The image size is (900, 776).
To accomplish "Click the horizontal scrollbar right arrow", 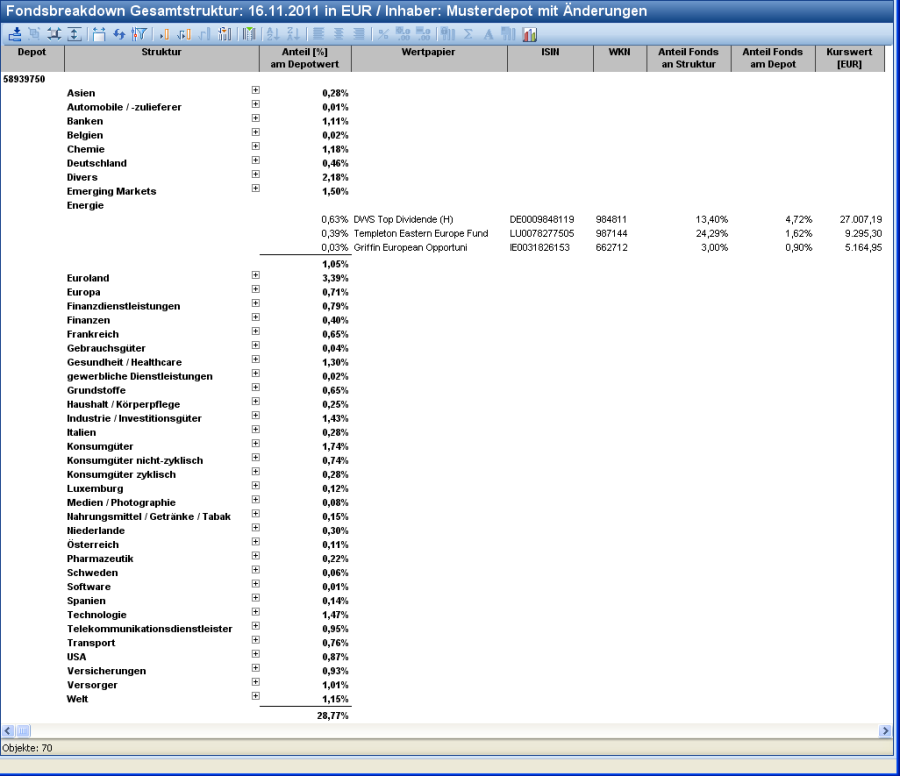I will coord(884,731).
